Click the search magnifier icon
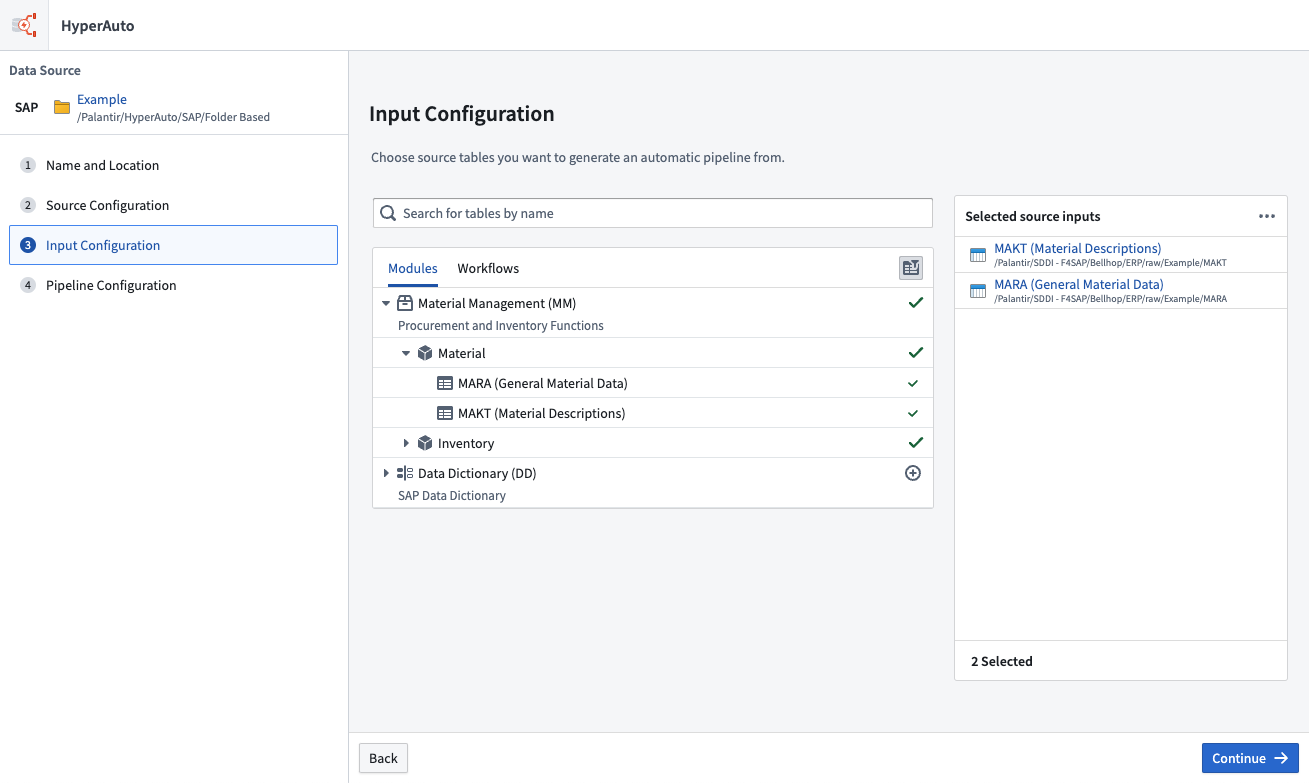Screen dimensions: 1309x783 click(x=388, y=213)
